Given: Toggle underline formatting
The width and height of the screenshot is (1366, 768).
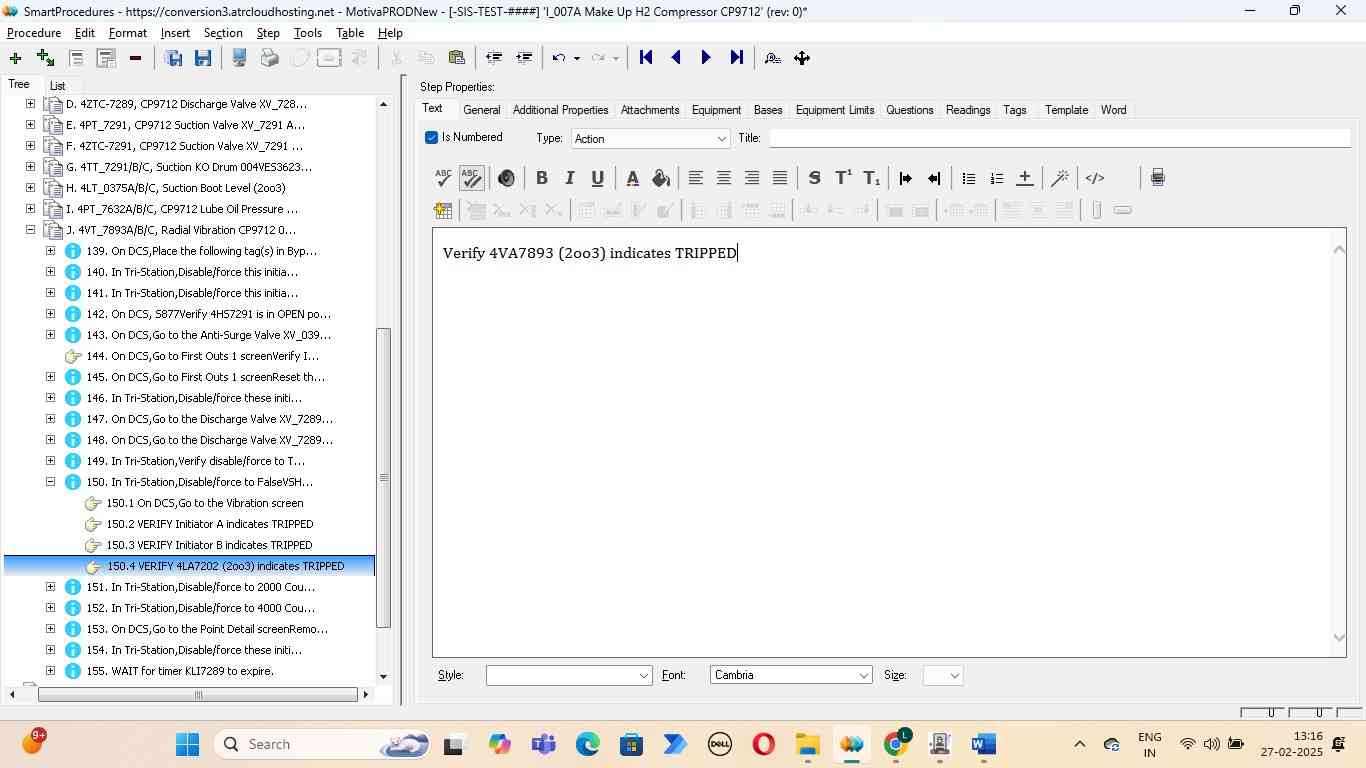Looking at the screenshot, I should pos(597,178).
